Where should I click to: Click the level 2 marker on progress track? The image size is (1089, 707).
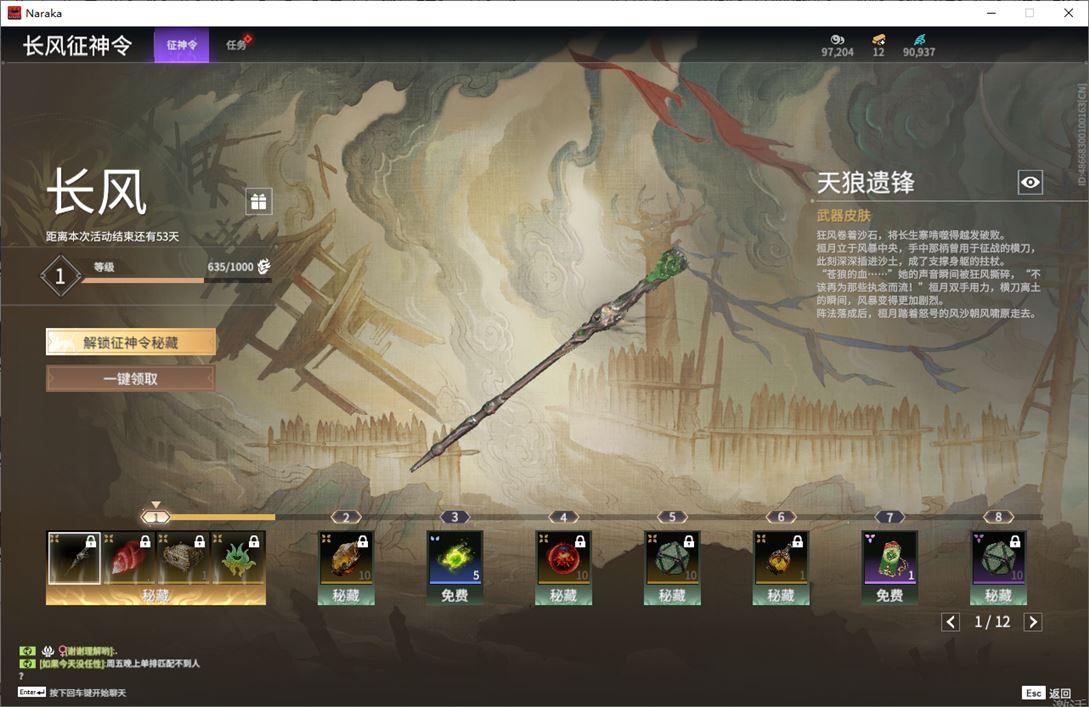[x=346, y=517]
